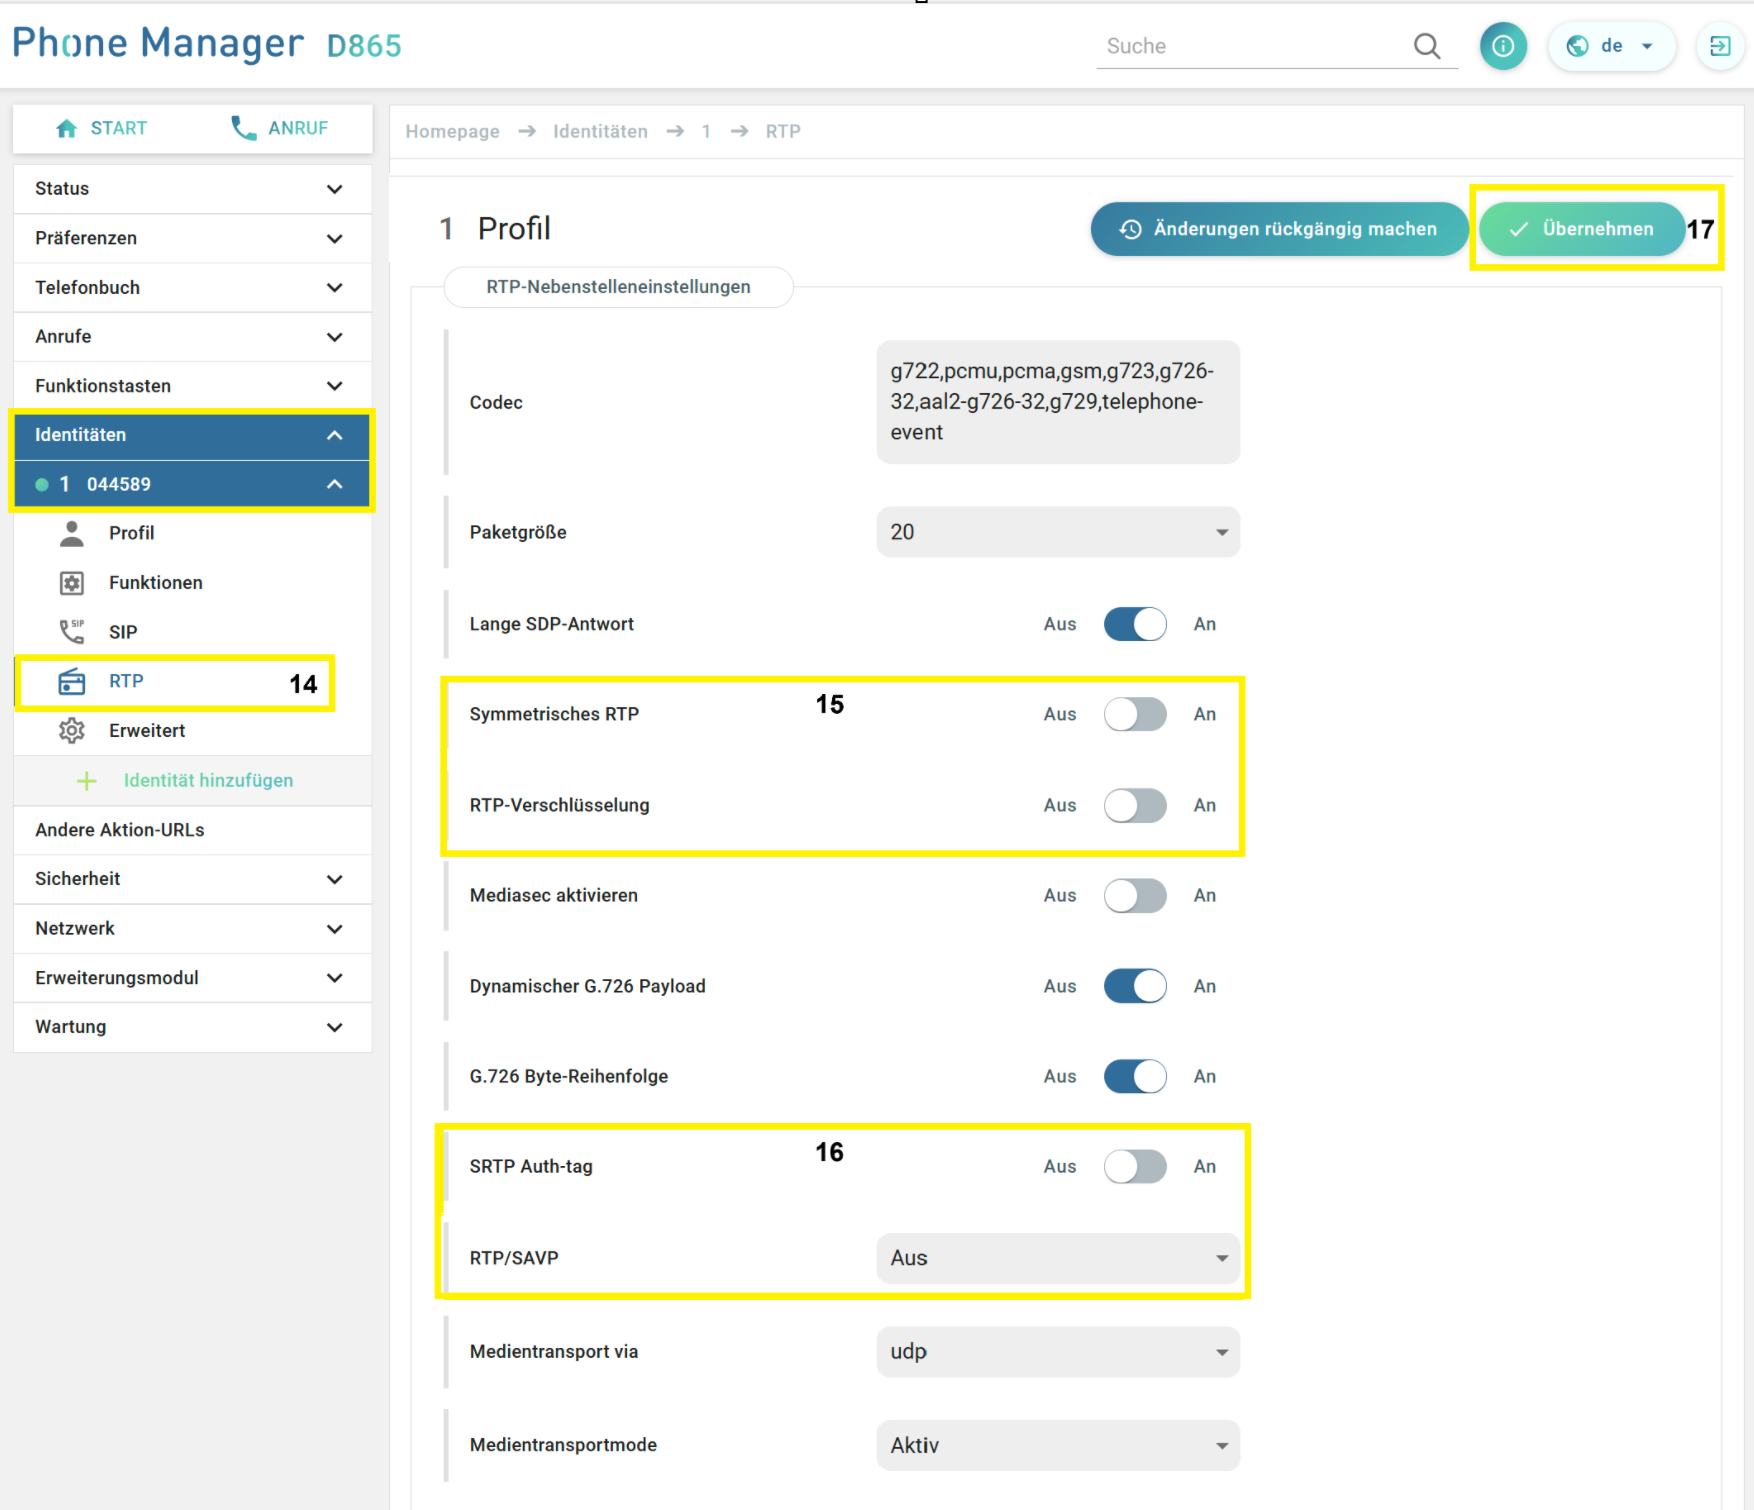Select RTP-Nebenstelleneinstellungen tab

coord(618,287)
